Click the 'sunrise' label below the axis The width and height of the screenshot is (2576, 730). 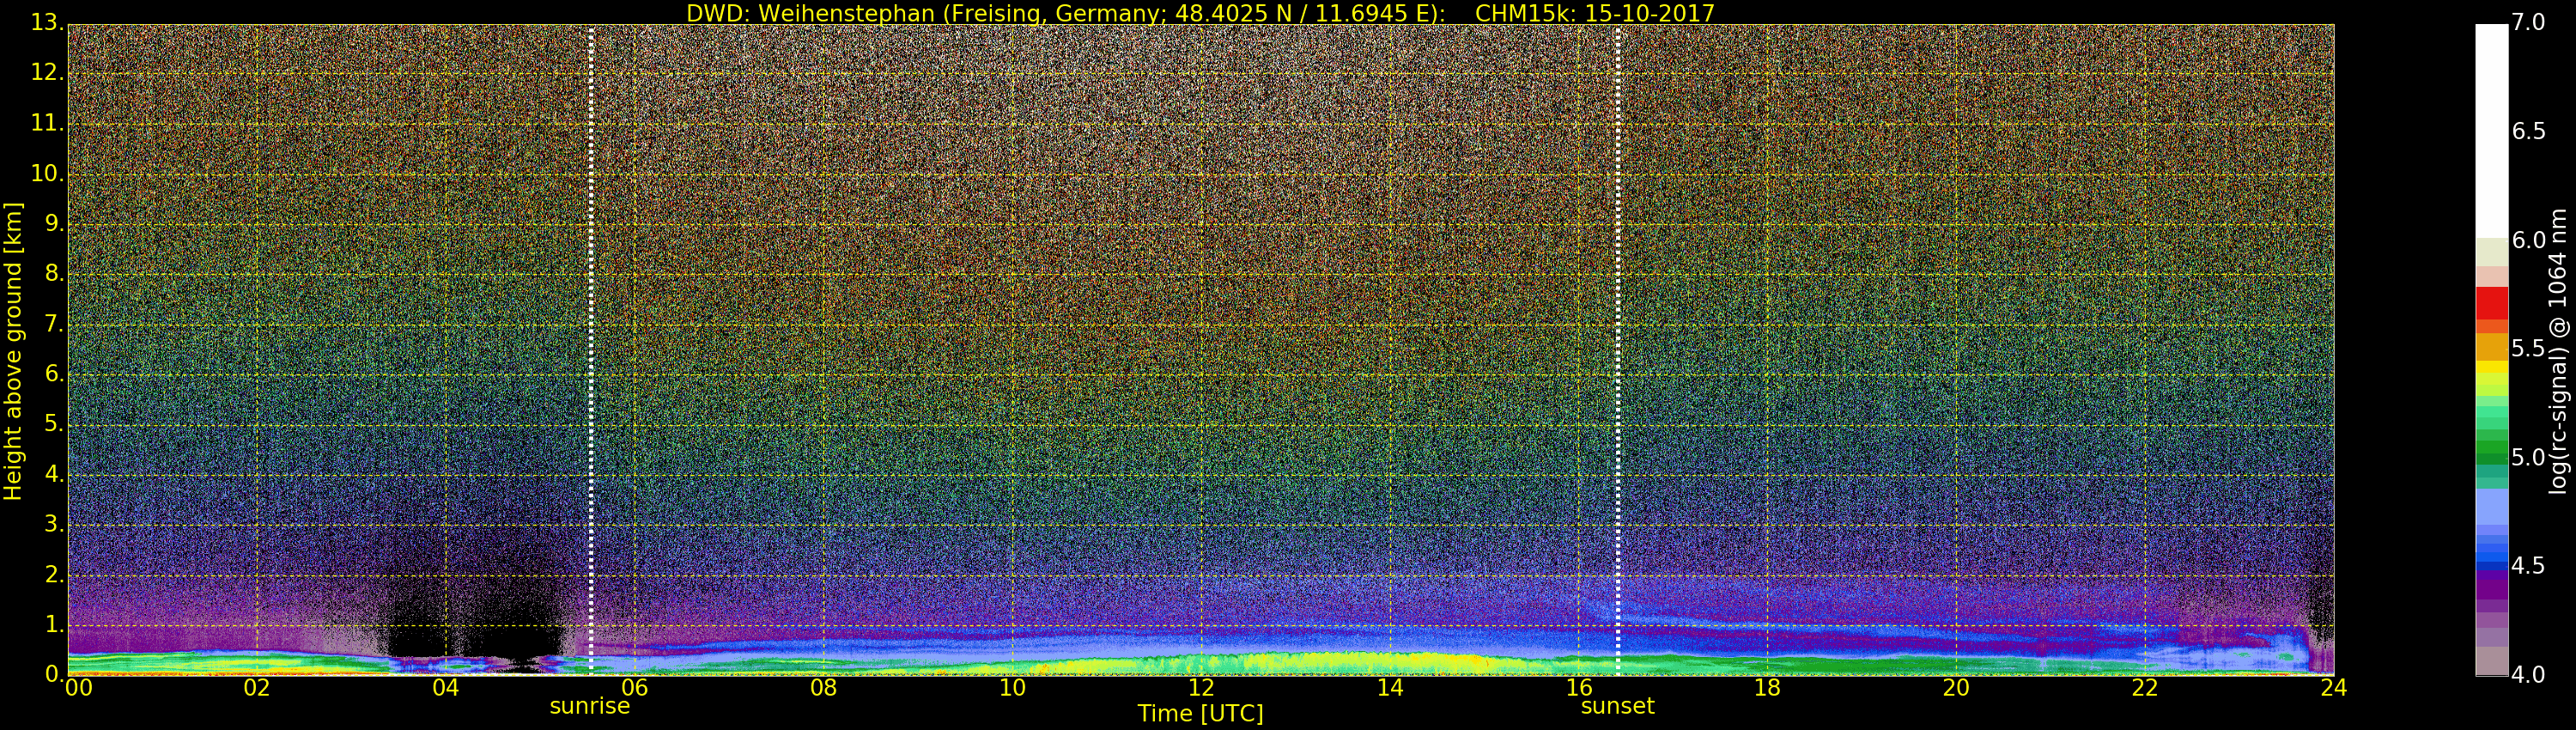coord(589,706)
